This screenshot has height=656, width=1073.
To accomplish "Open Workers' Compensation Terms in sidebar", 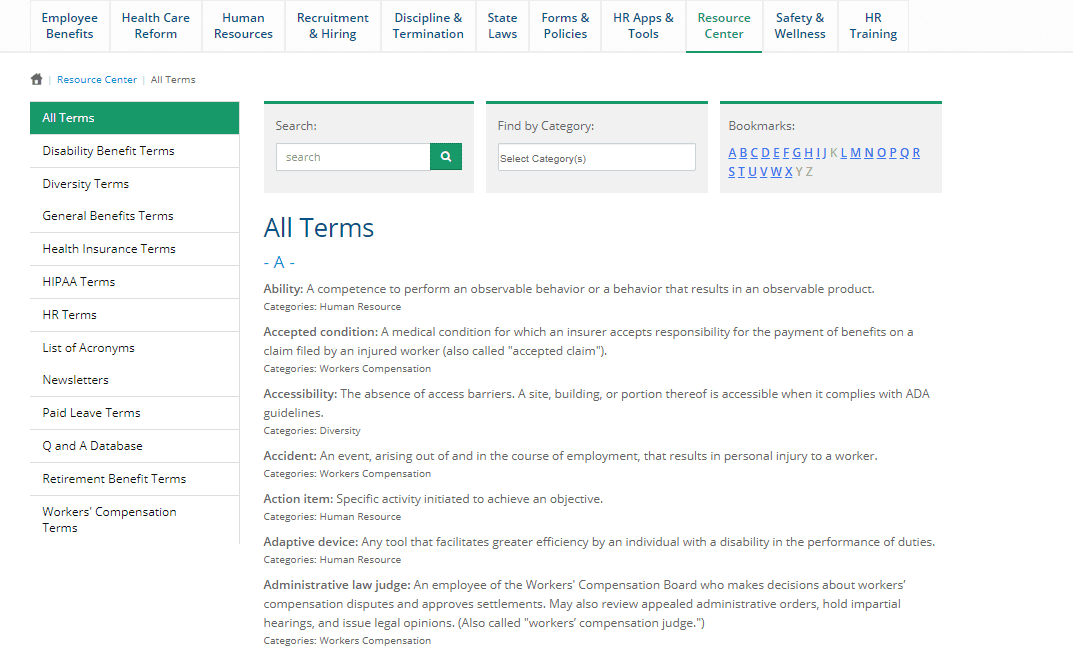I will [135, 519].
